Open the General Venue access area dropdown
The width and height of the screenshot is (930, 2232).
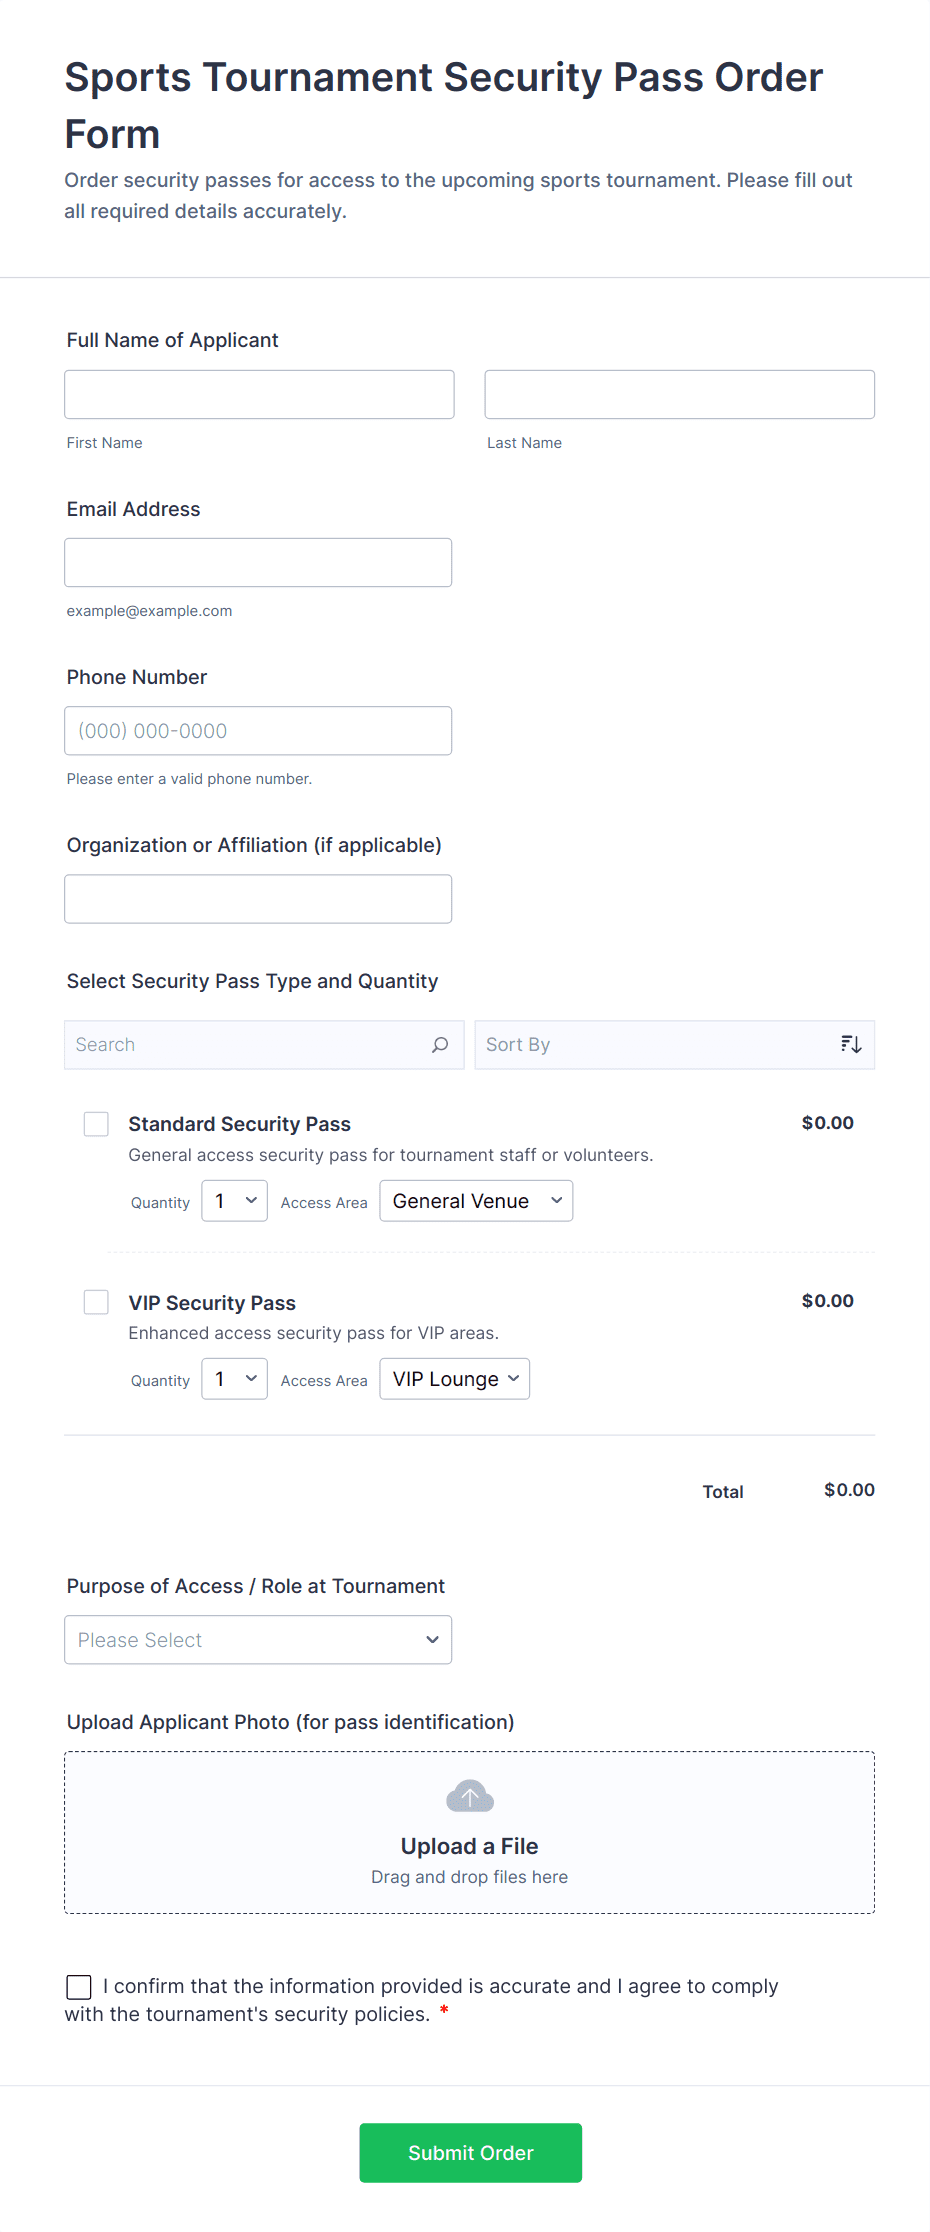(x=476, y=1201)
